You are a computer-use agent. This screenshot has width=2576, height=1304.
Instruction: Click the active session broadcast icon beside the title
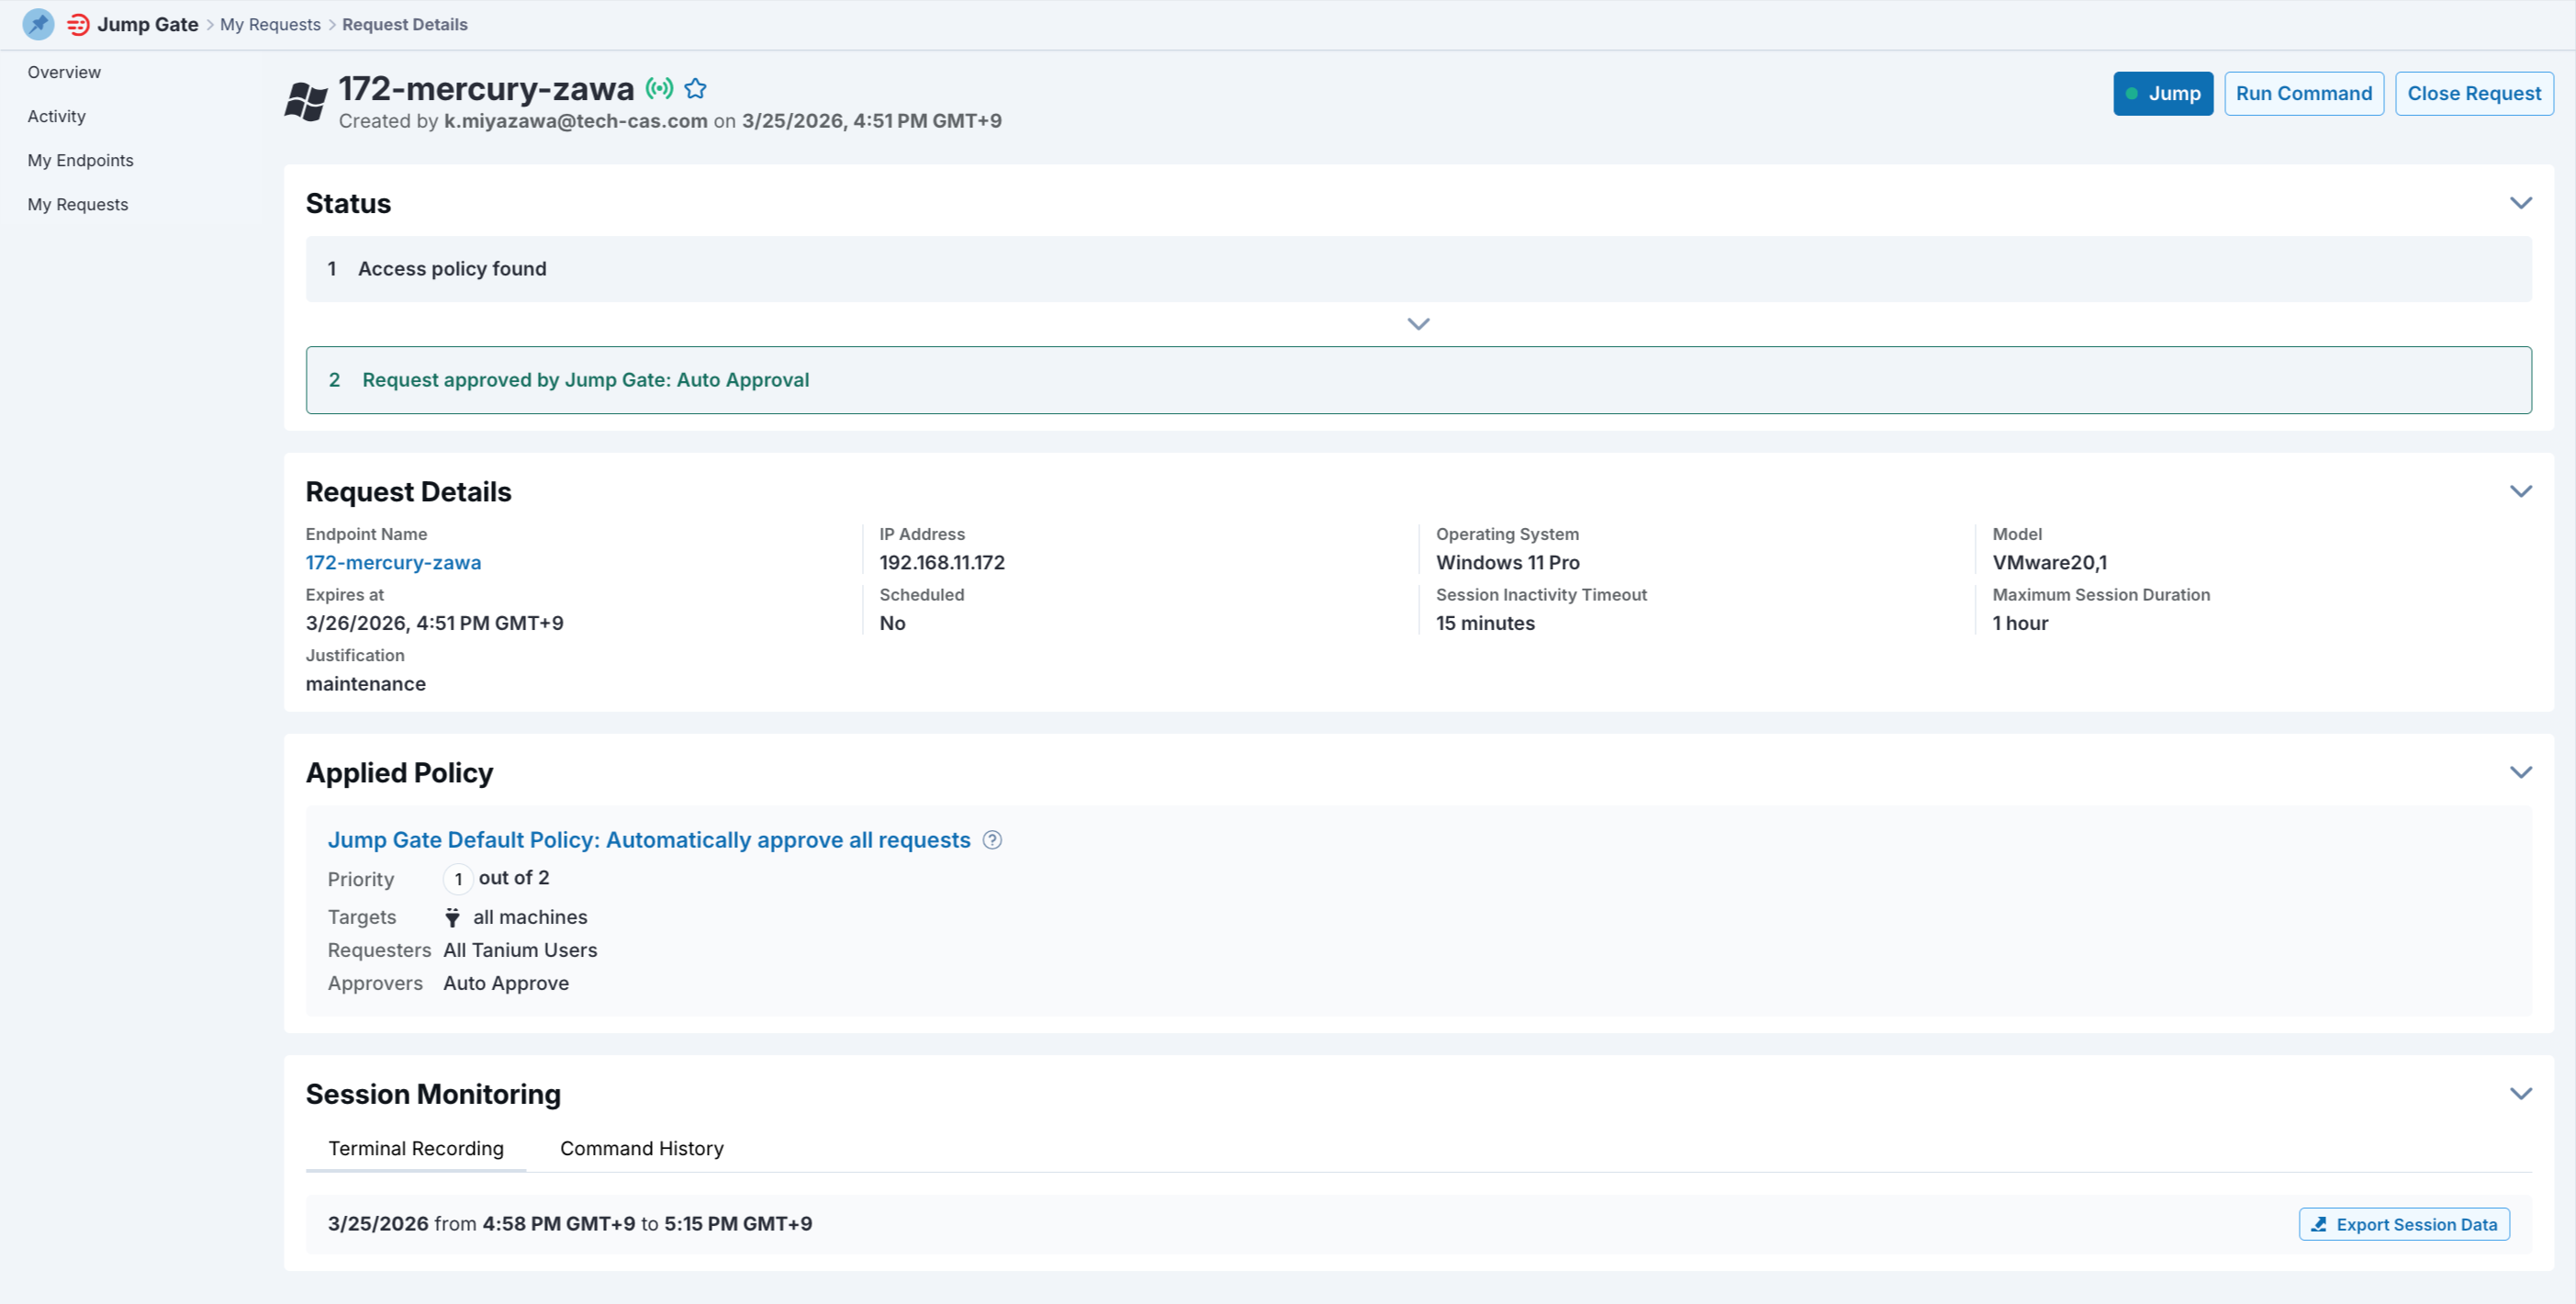pyautogui.click(x=660, y=88)
